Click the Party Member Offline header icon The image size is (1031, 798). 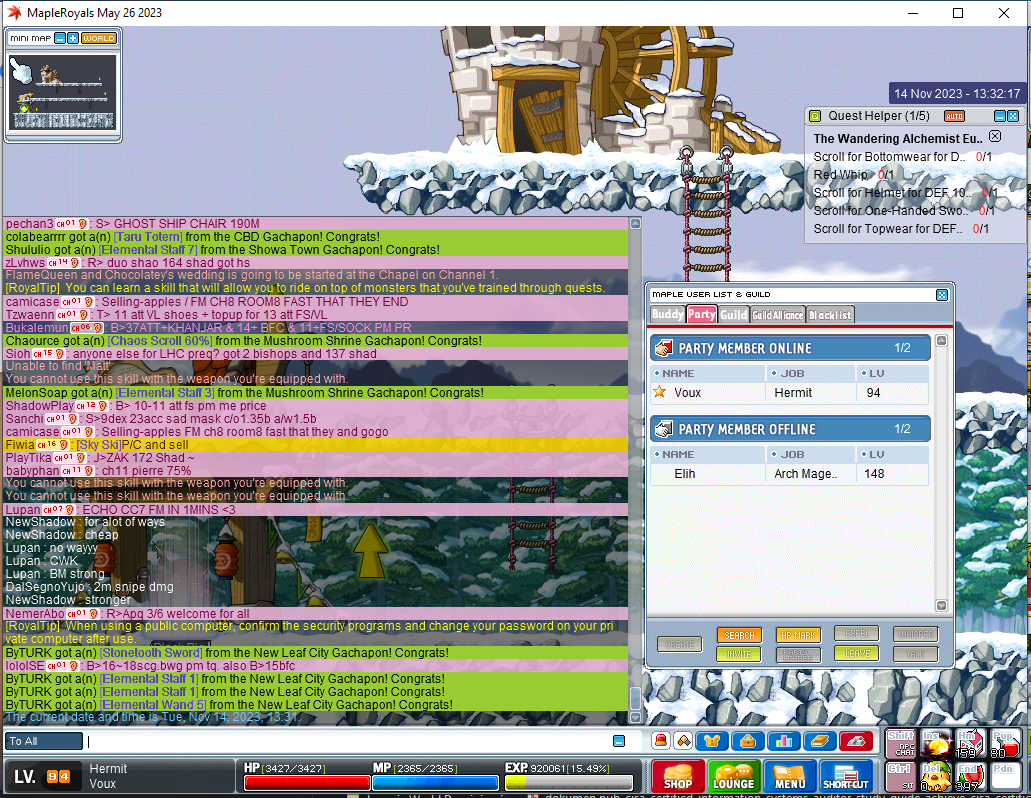(662, 429)
